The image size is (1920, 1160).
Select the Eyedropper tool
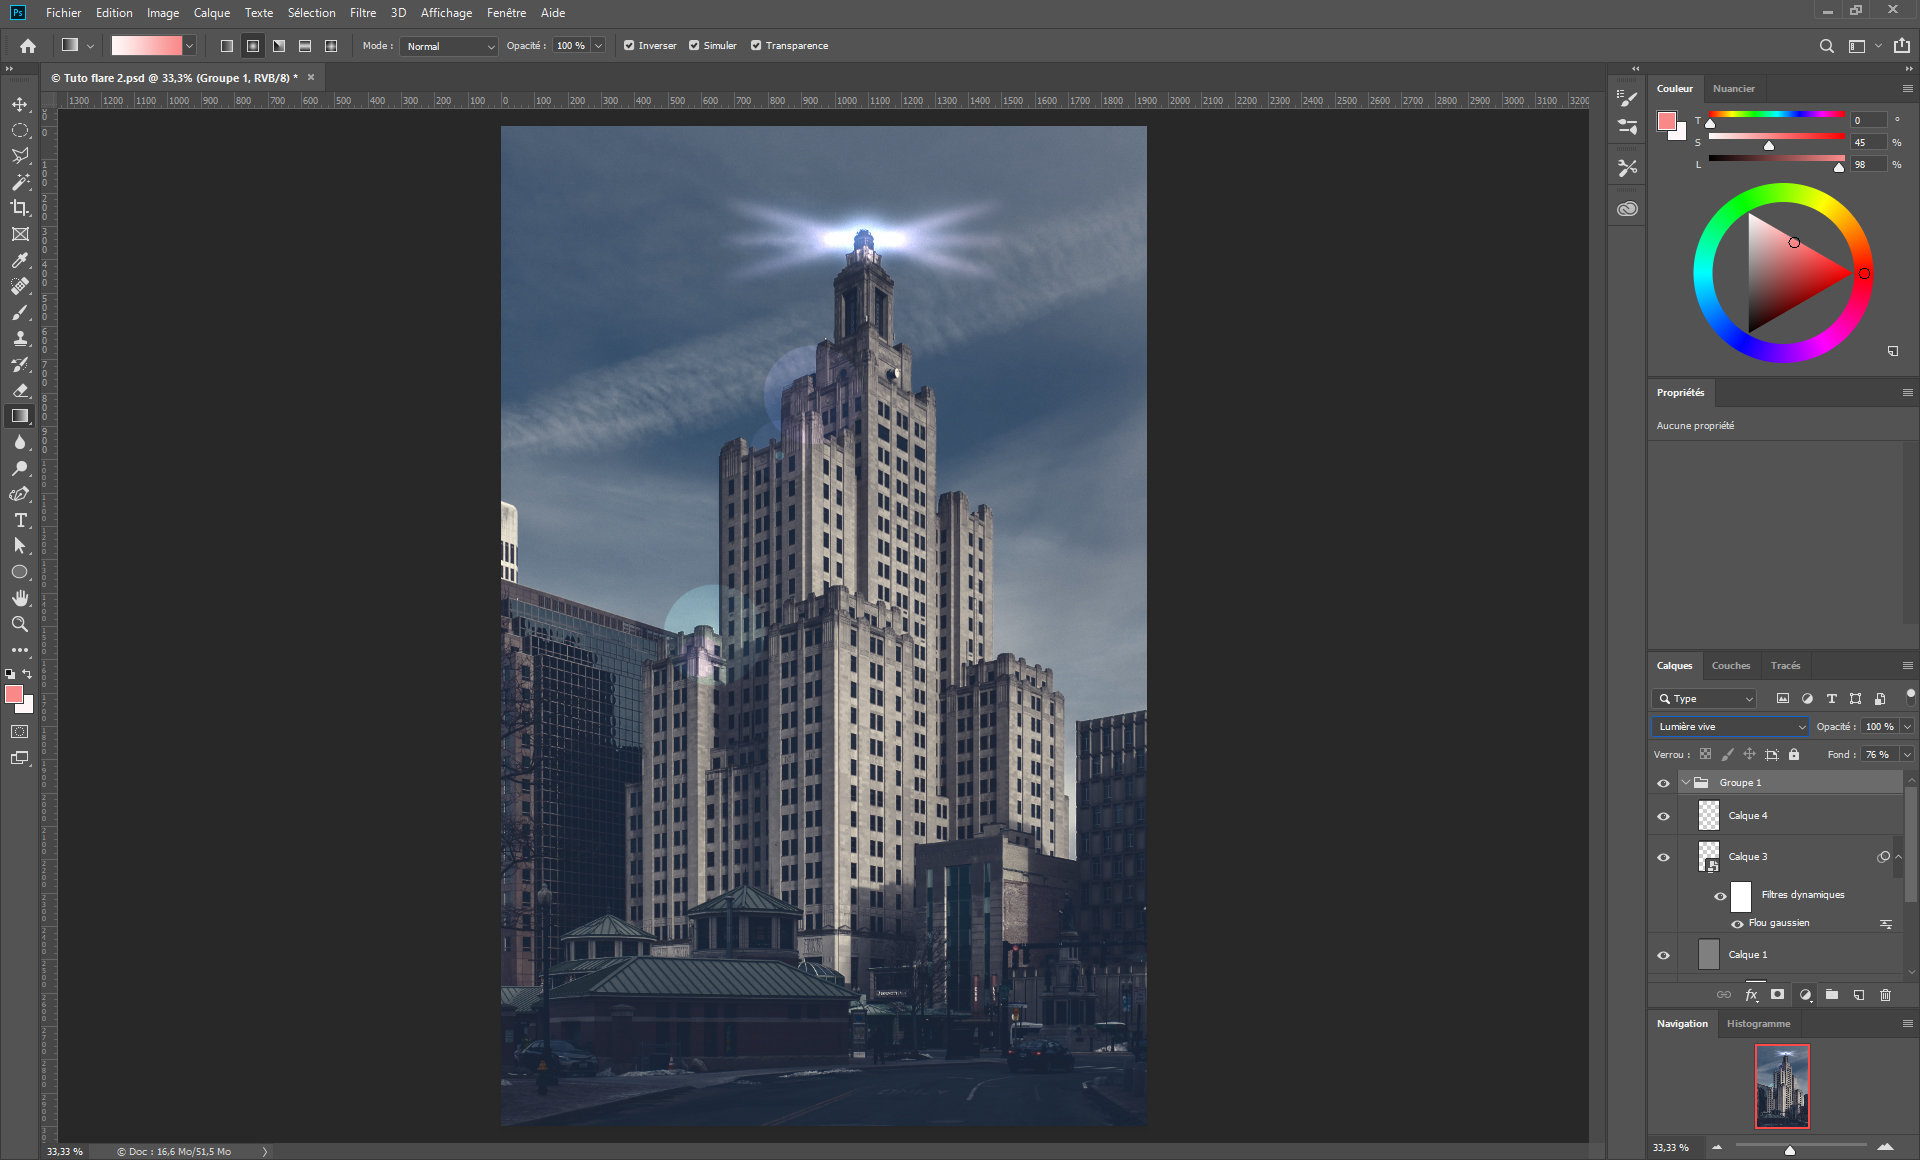(20, 260)
